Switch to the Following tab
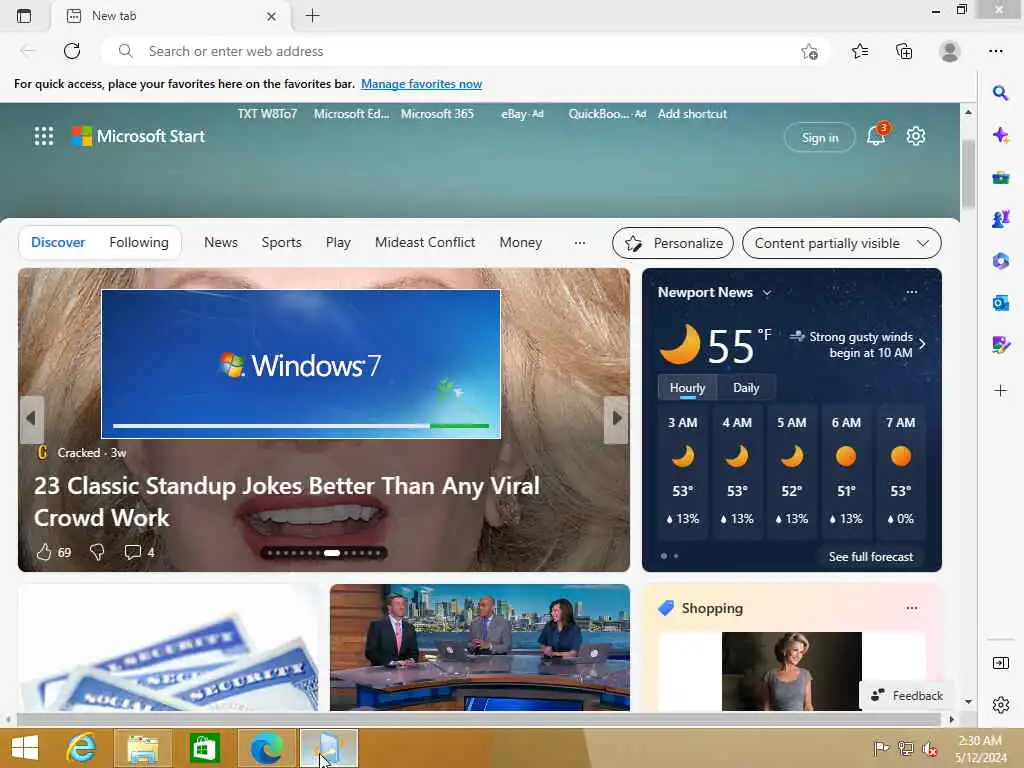Image resolution: width=1024 pixels, height=768 pixels. [x=139, y=242]
